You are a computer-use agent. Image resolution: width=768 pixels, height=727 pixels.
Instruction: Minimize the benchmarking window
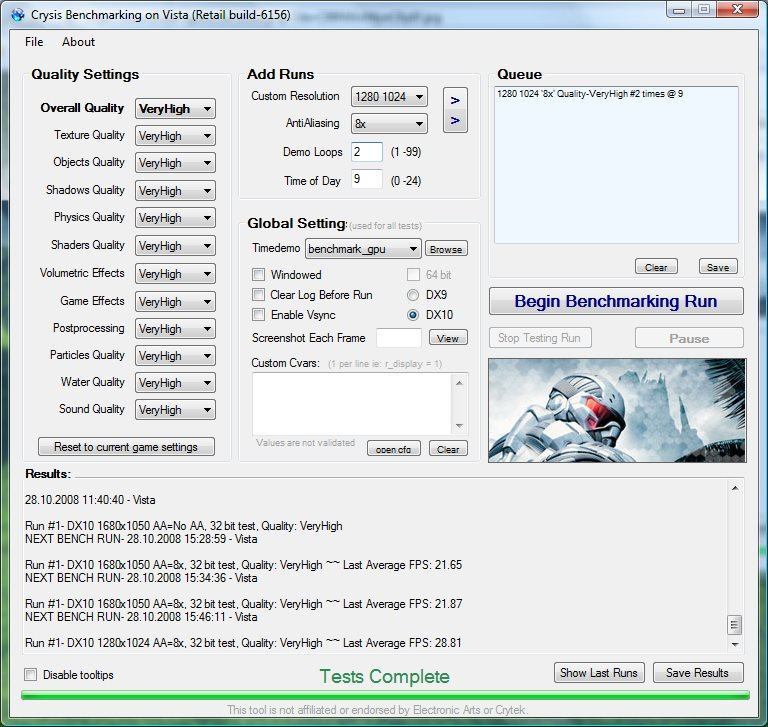point(679,9)
